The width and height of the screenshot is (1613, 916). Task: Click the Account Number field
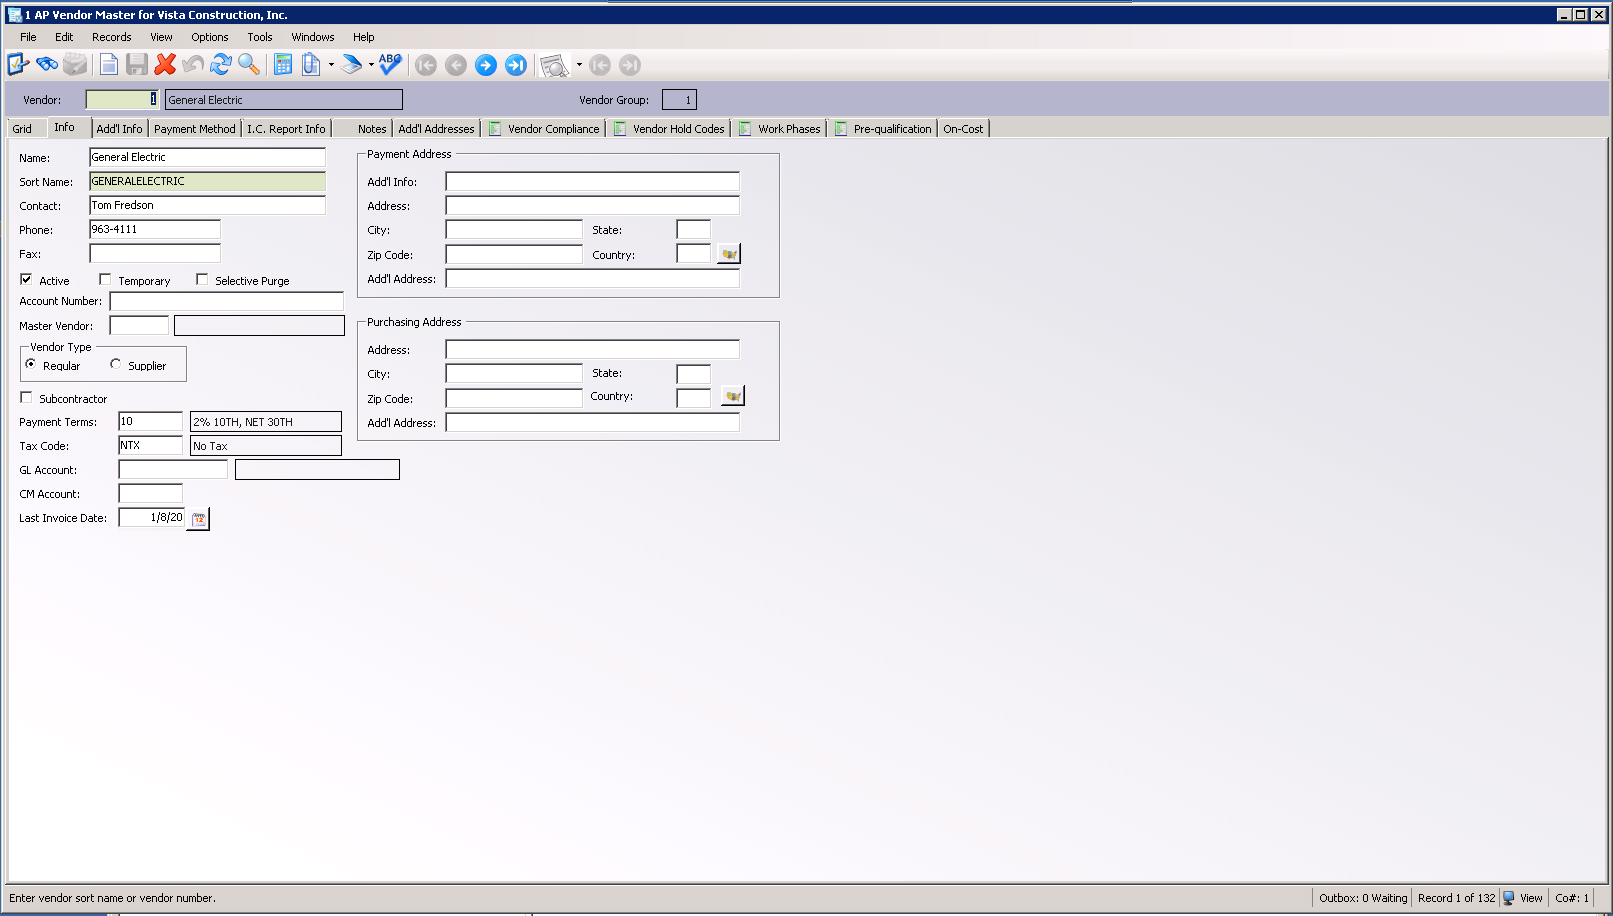pyautogui.click(x=227, y=301)
